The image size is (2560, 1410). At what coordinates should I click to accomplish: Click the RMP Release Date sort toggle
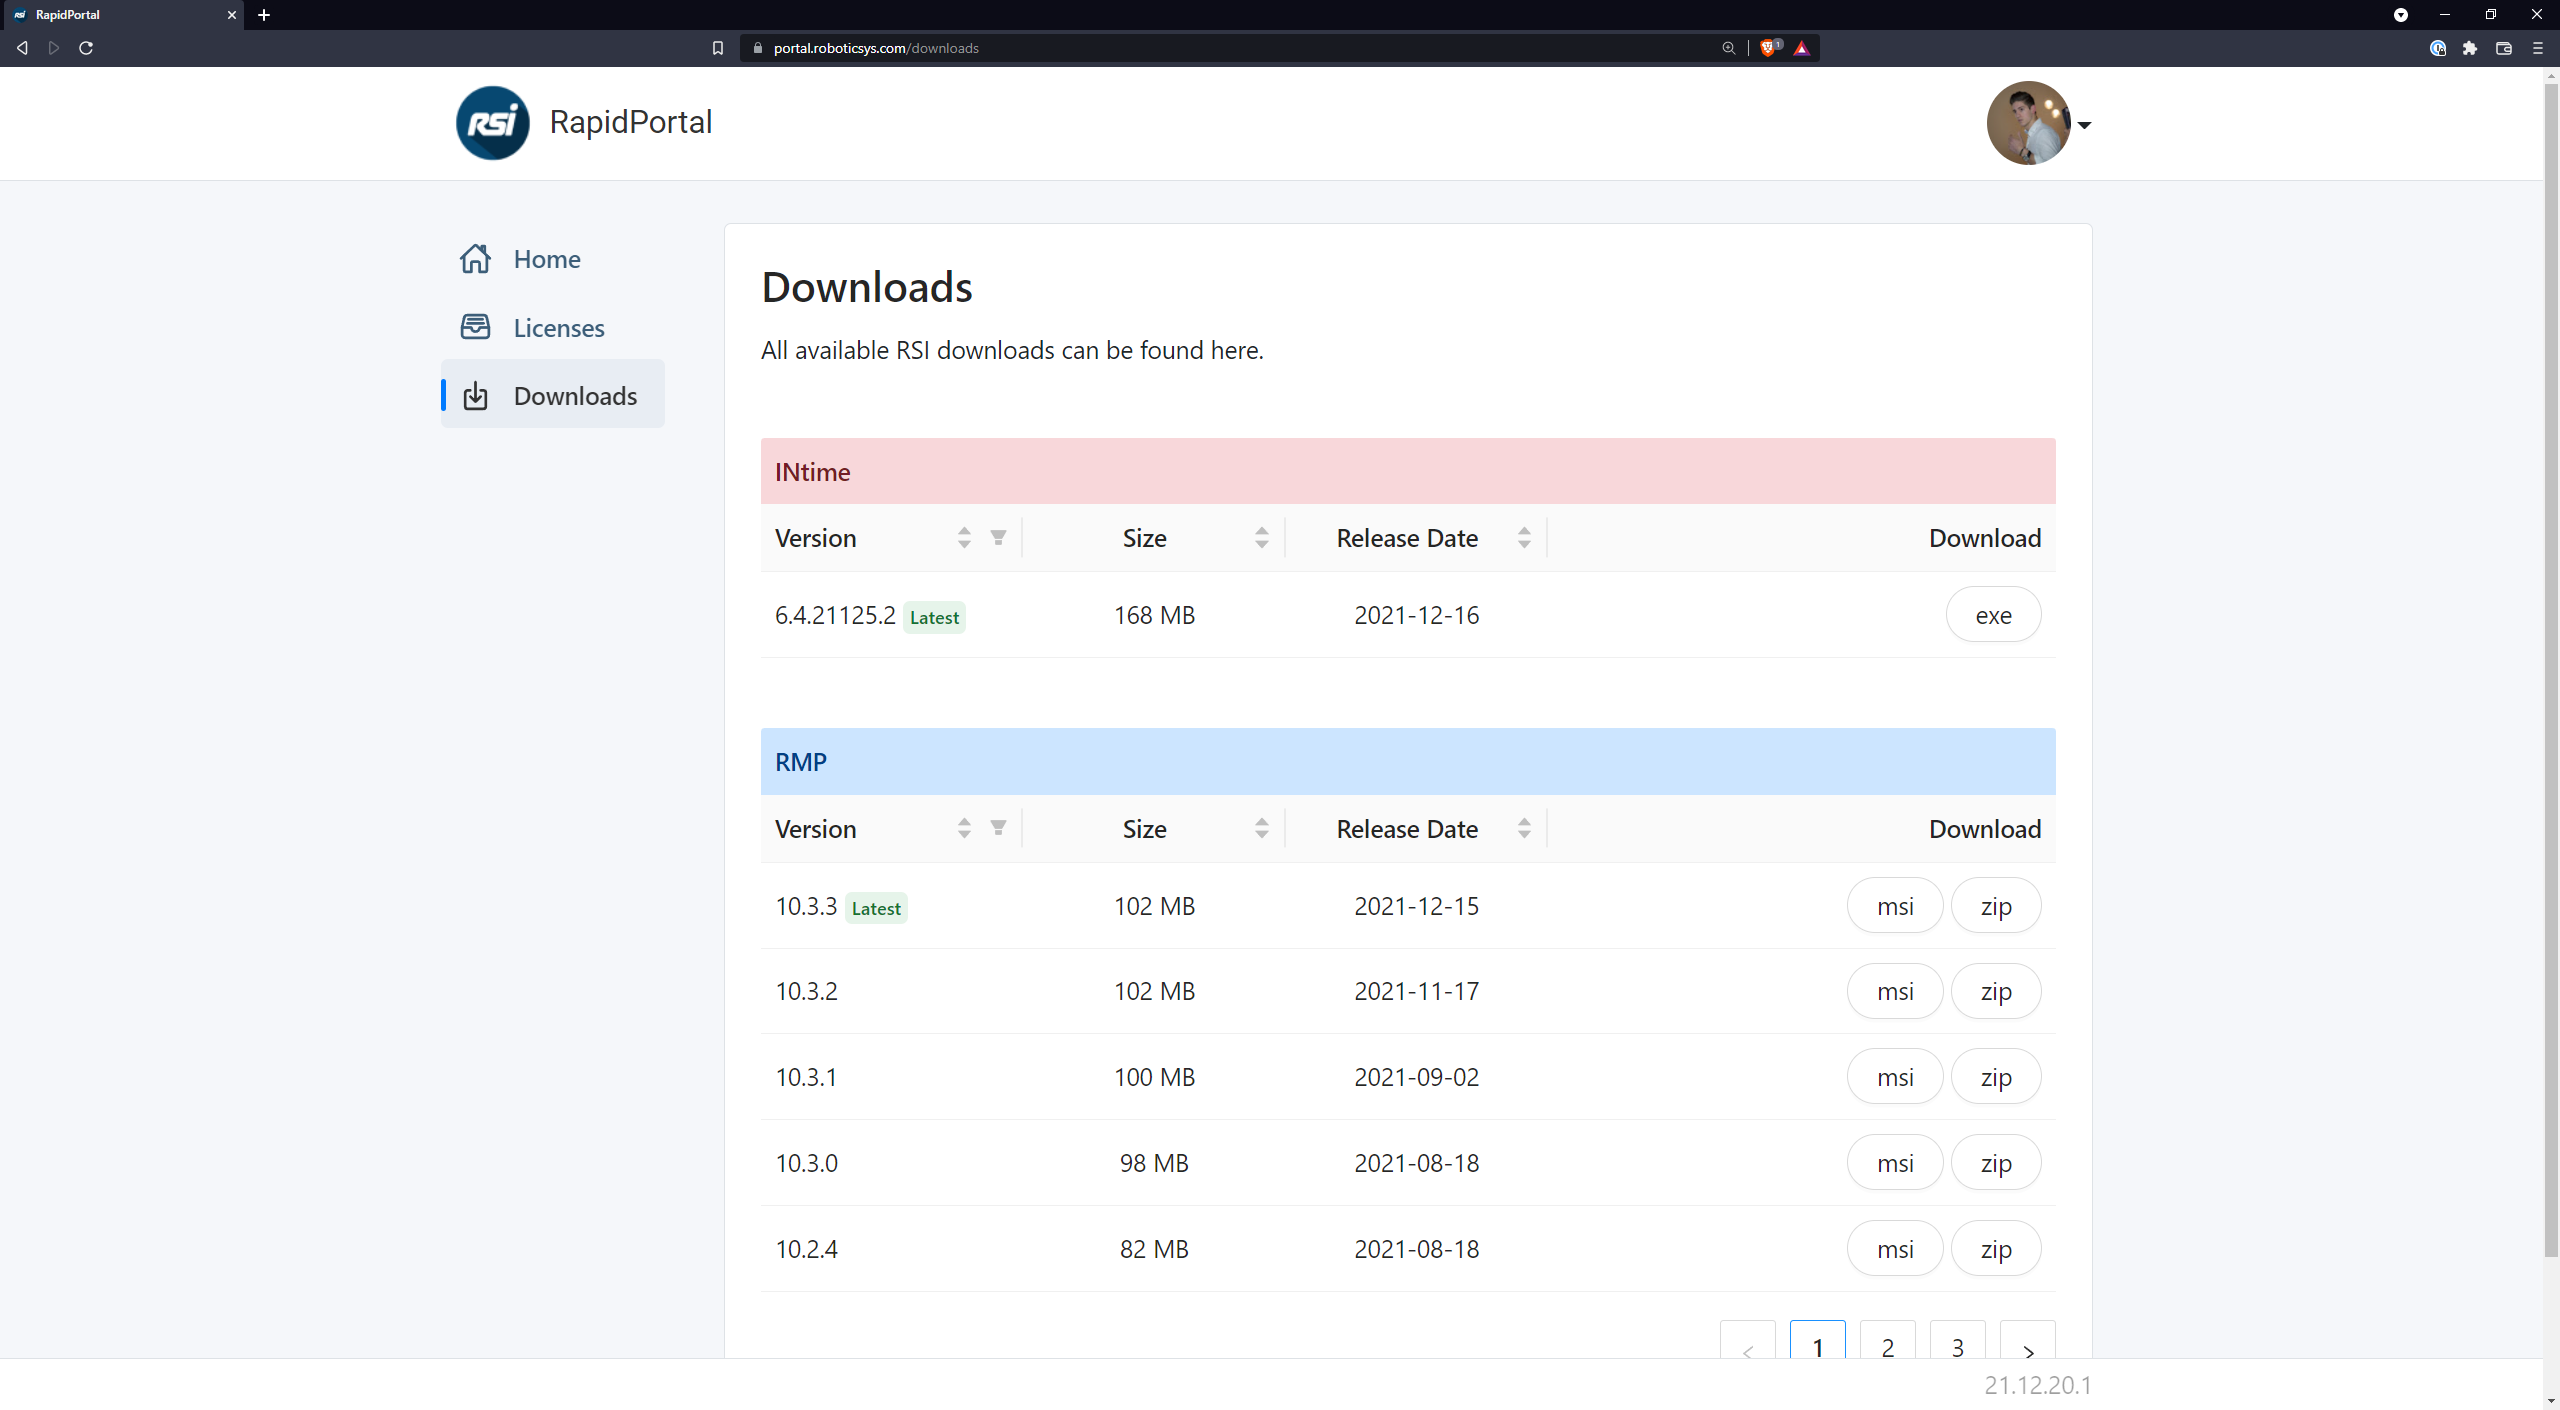tap(1524, 828)
